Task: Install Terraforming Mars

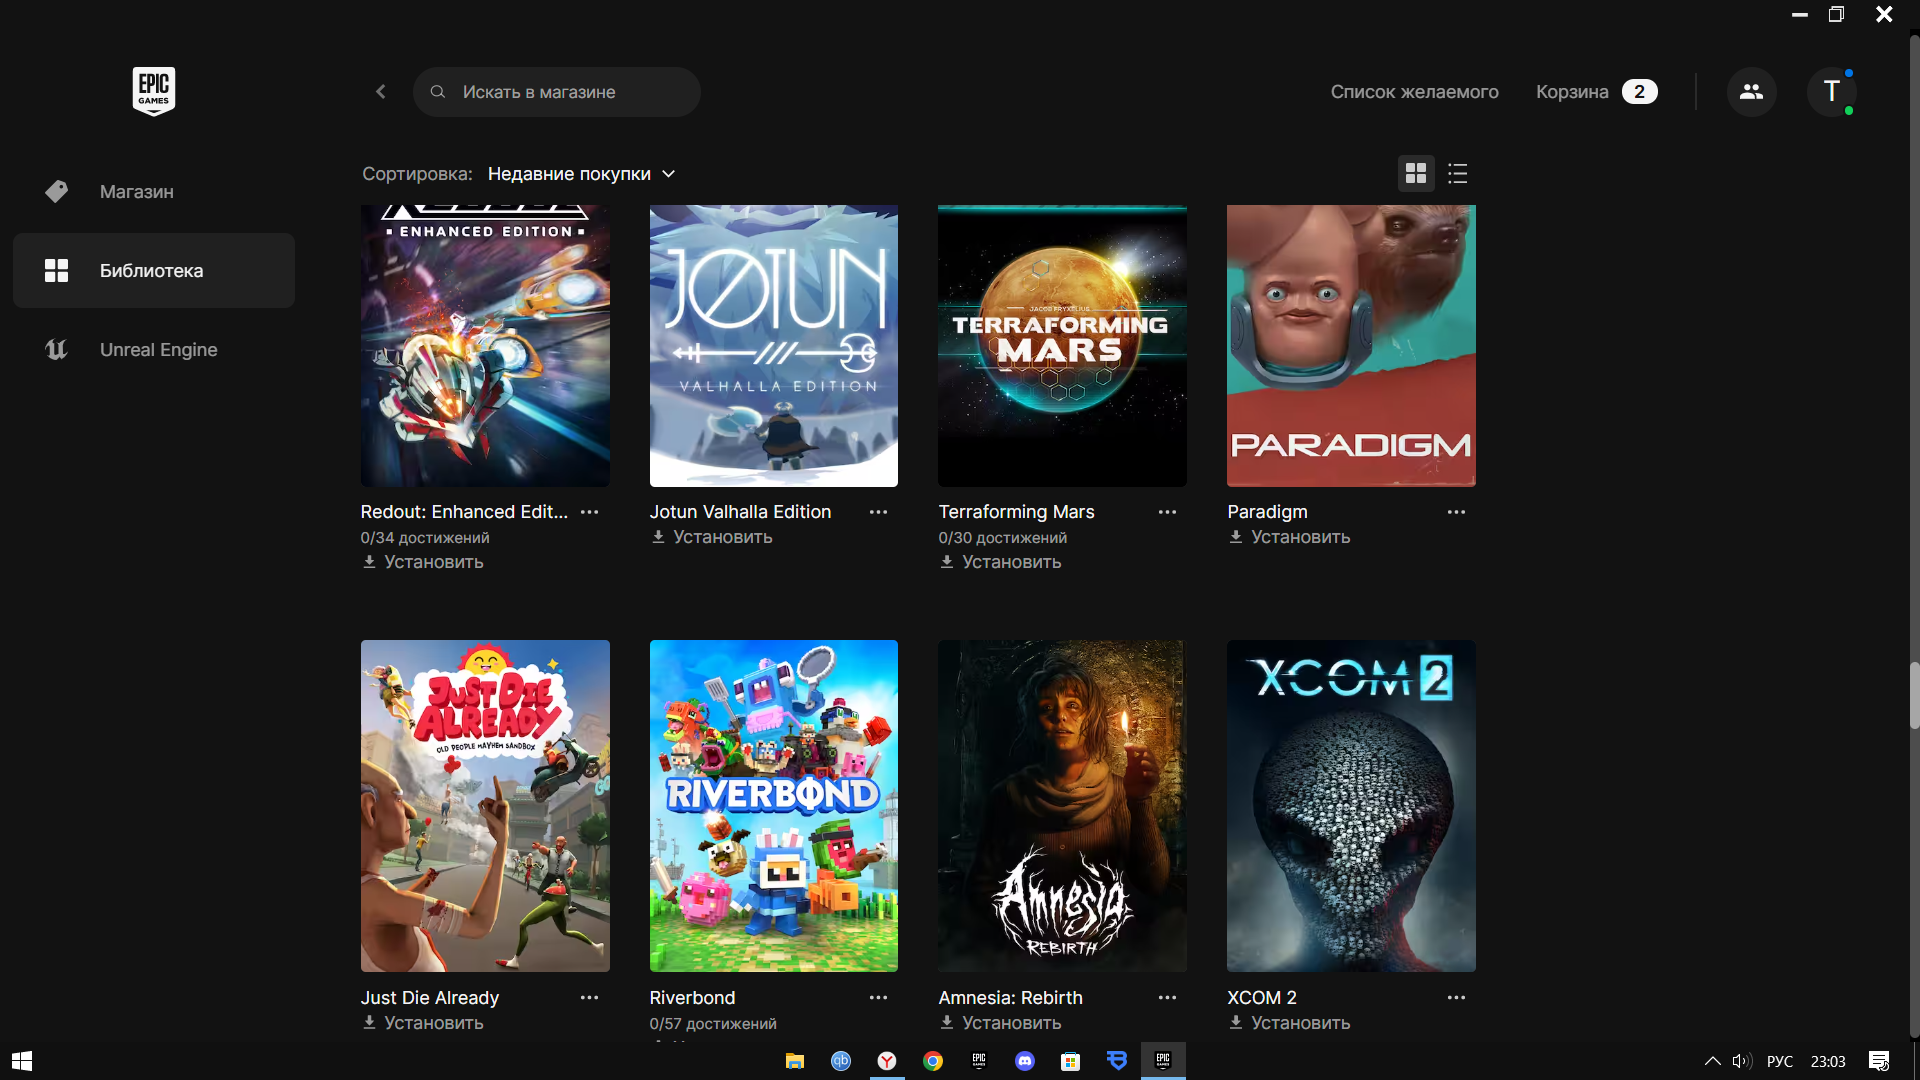Action: click(x=1000, y=562)
